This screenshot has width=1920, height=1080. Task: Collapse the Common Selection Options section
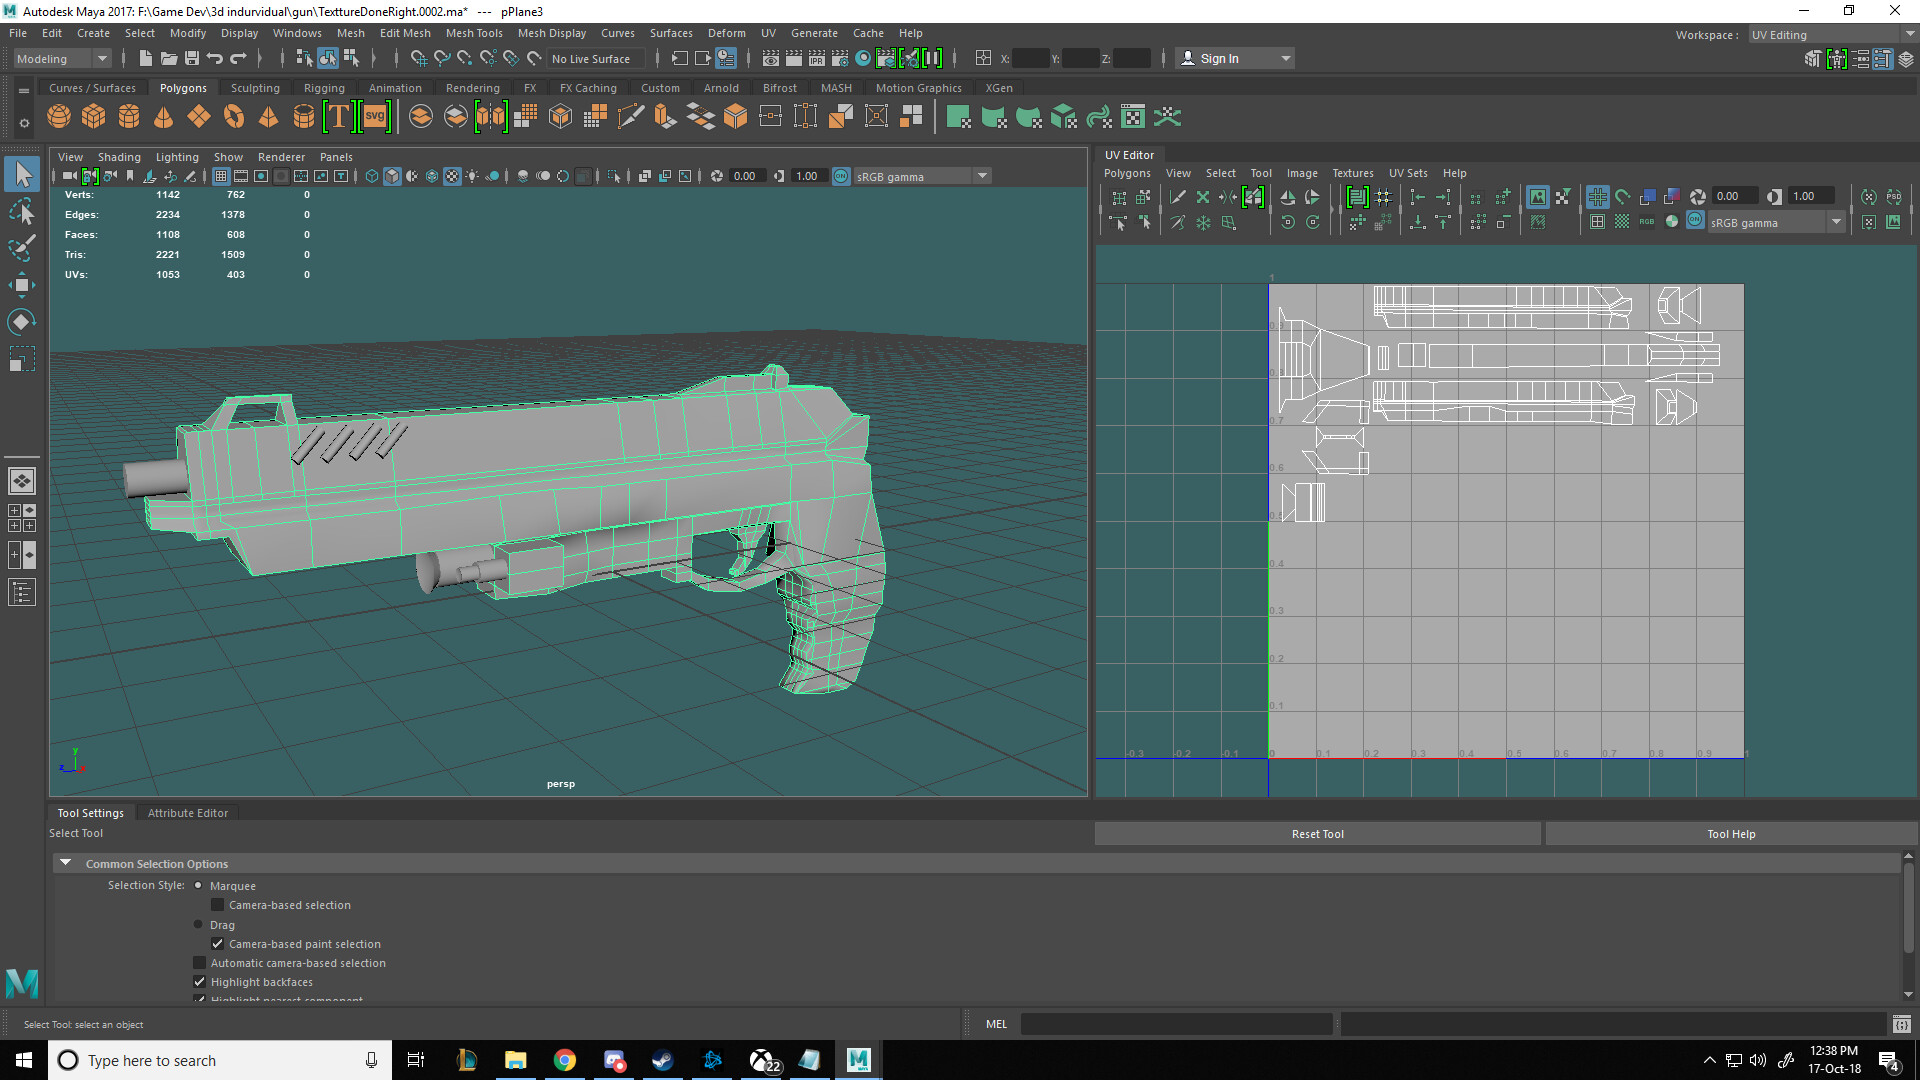click(66, 862)
